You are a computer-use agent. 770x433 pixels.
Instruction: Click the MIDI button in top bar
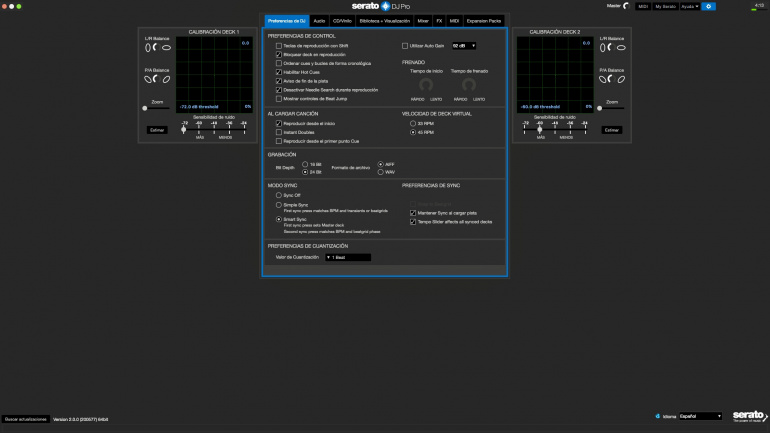click(643, 6)
